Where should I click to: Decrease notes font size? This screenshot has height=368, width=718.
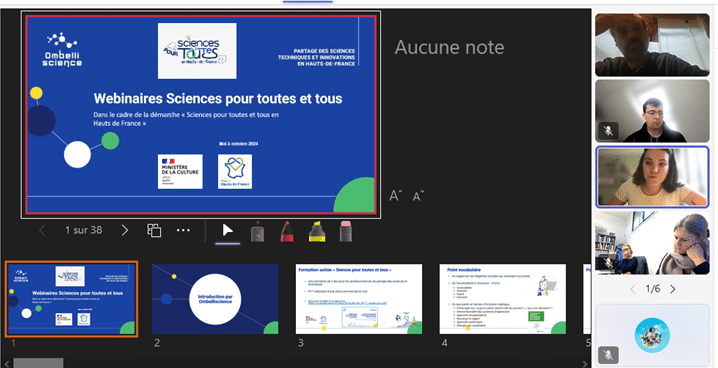[x=418, y=196]
